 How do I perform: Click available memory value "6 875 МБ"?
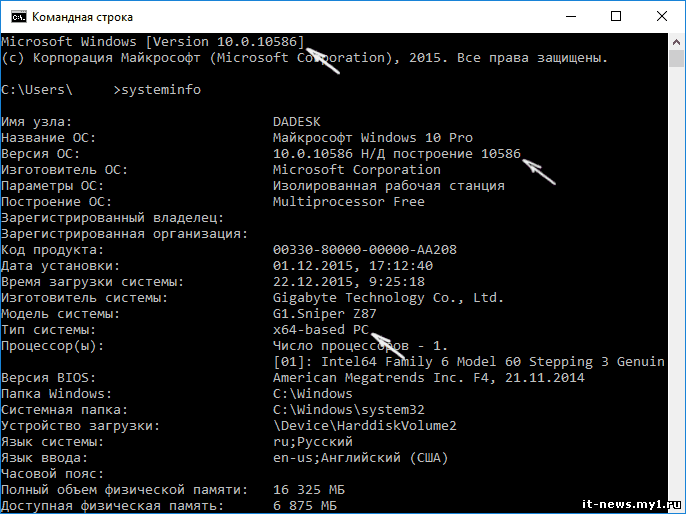coord(305,506)
